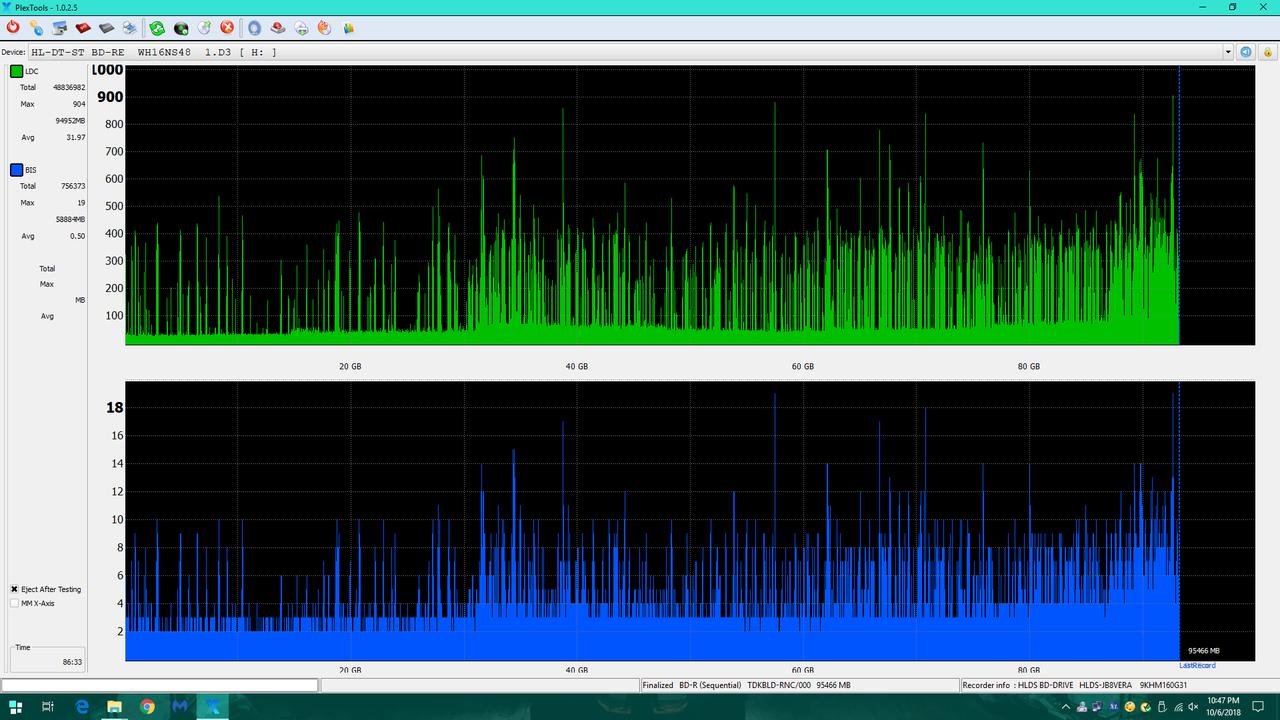This screenshot has height=720, width=1280.
Task: Click the green LDC color swatch
Action: (x=16, y=71)
